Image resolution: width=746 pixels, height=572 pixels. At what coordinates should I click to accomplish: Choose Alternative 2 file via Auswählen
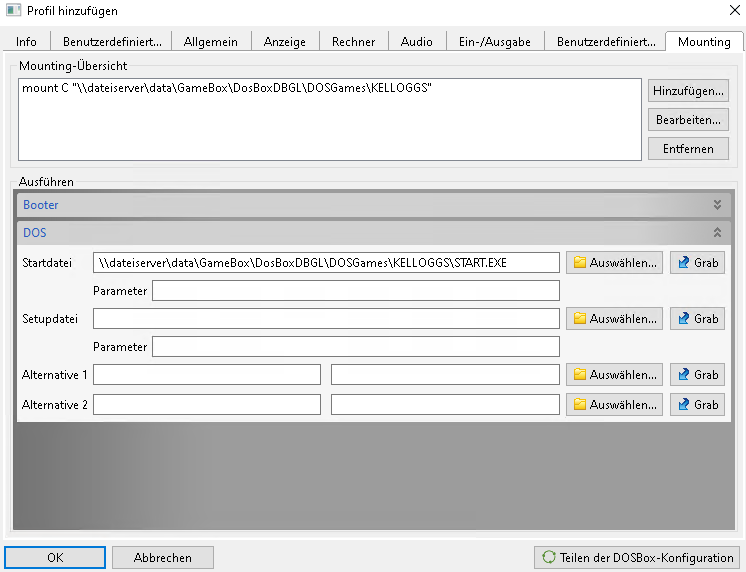[614, 405]
